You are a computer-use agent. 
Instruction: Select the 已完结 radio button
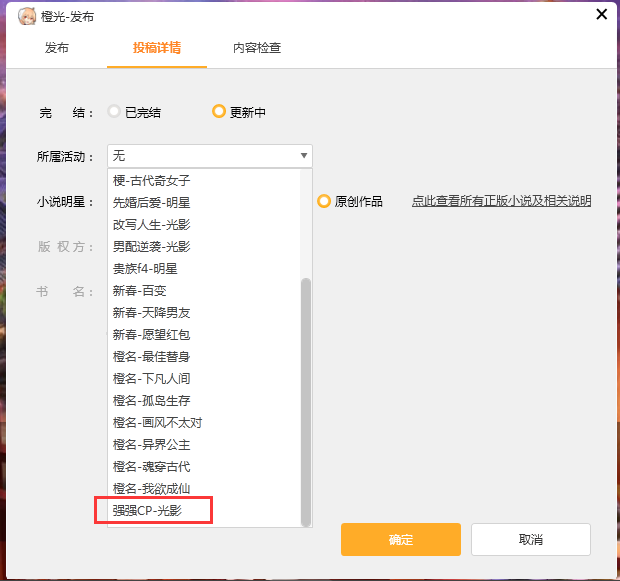[x=115, y=112]
